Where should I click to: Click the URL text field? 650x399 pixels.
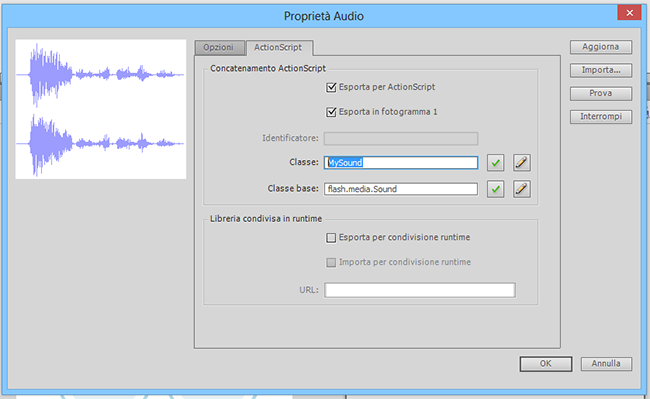pos(420,290)
